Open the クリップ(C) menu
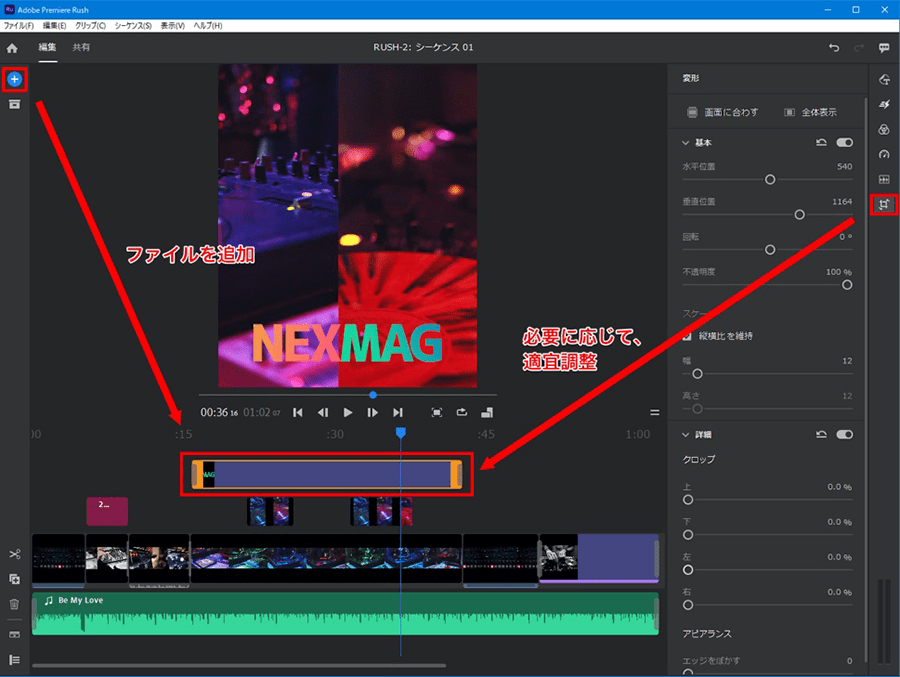This screenshot has width=900, height=677. point(91,26)
